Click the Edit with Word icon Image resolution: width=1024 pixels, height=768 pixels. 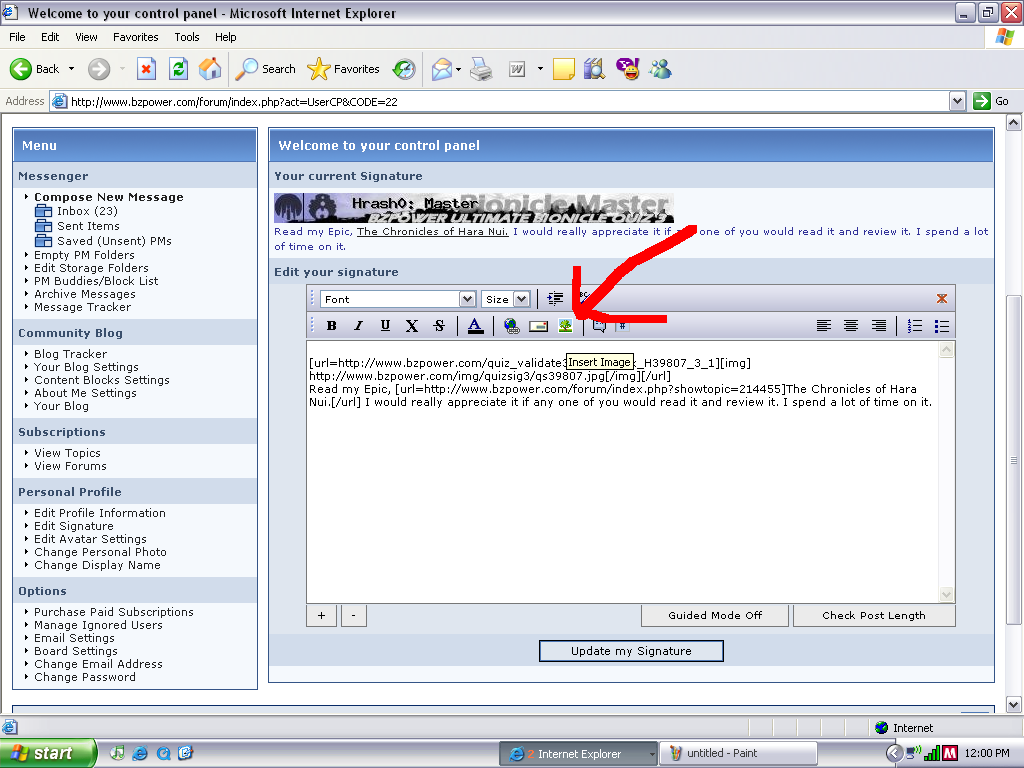(x=517, y=69)
